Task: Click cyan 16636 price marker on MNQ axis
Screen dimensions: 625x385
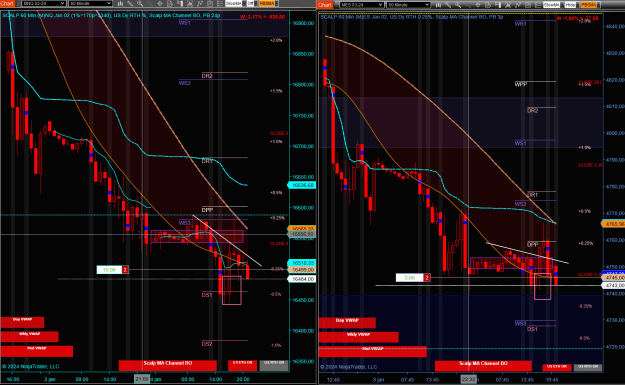Action: click(302, 185)
